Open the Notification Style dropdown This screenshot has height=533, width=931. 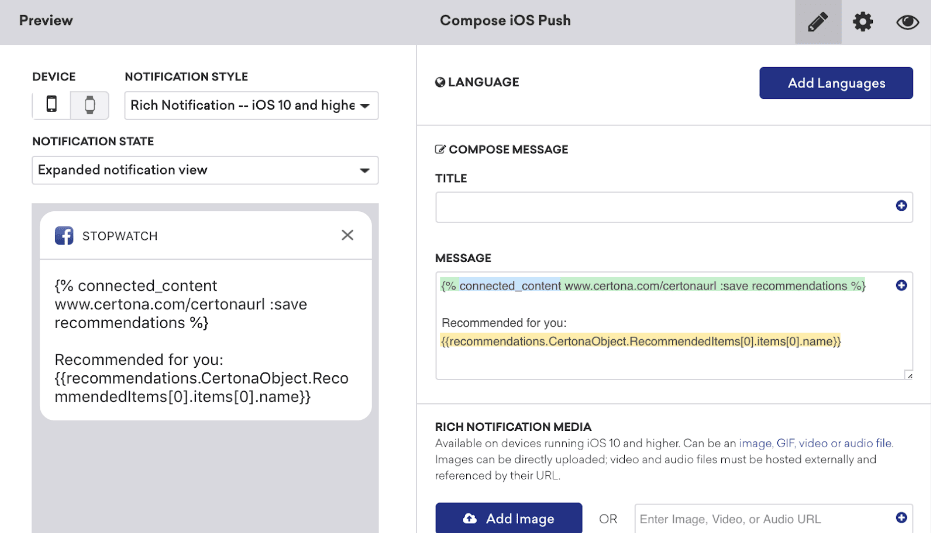pos(251,105)
